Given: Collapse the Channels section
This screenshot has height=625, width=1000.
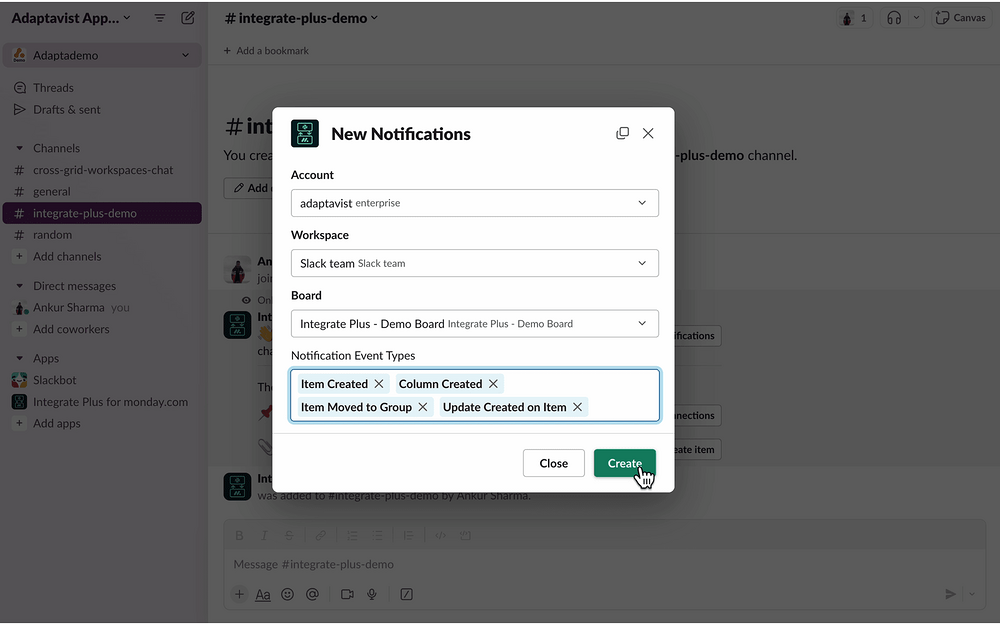Looking at the screenshot, I should pos(19,148).
